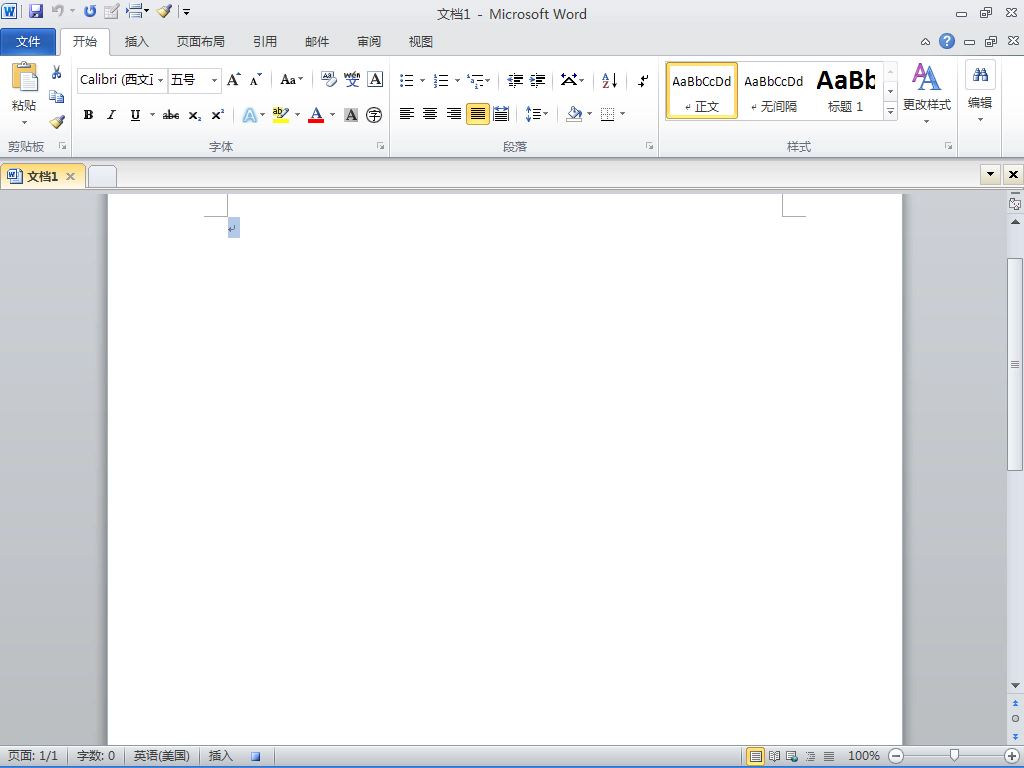
Task: Toggle the 插入 insert/overtype mode in status bar
Action: (221, 756)
